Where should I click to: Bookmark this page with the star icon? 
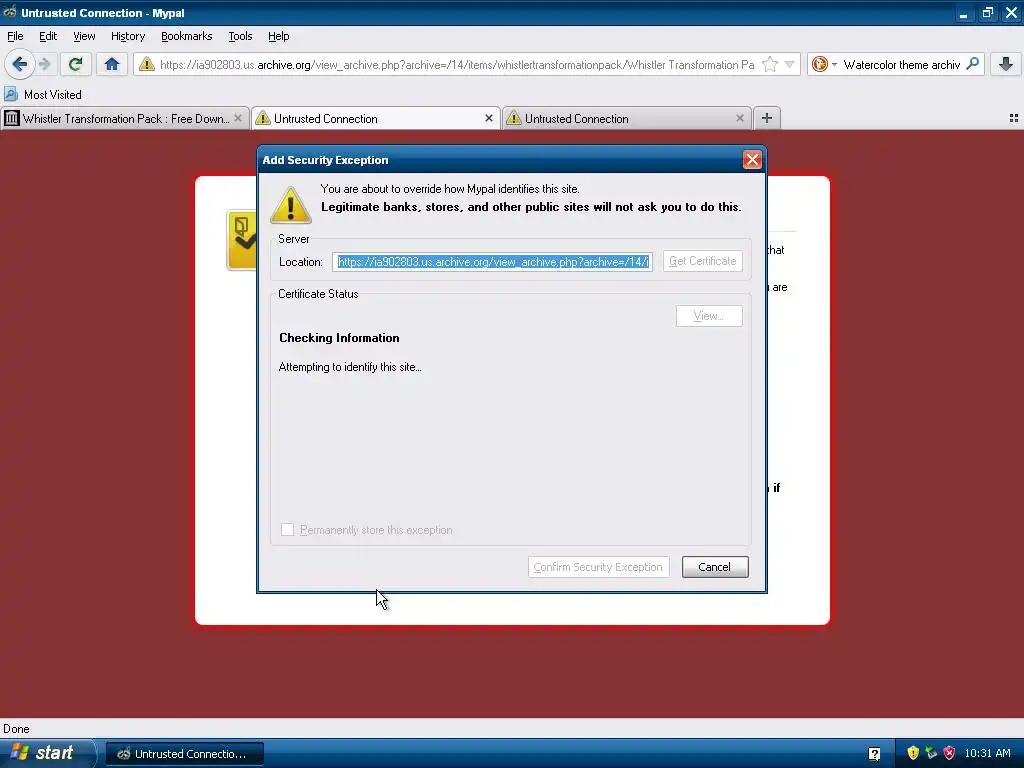[x=770, y=64]
